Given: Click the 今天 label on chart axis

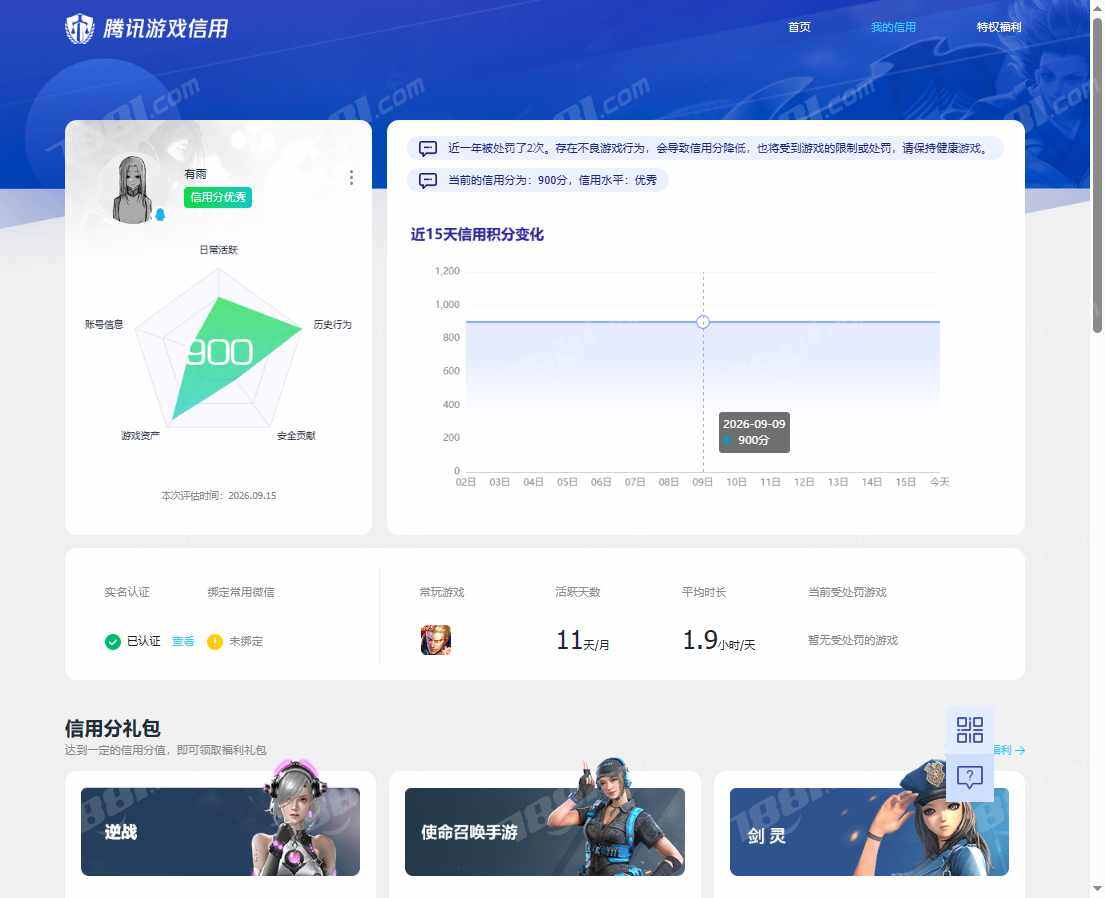Looking at the screenshot, I should [939, 482].
